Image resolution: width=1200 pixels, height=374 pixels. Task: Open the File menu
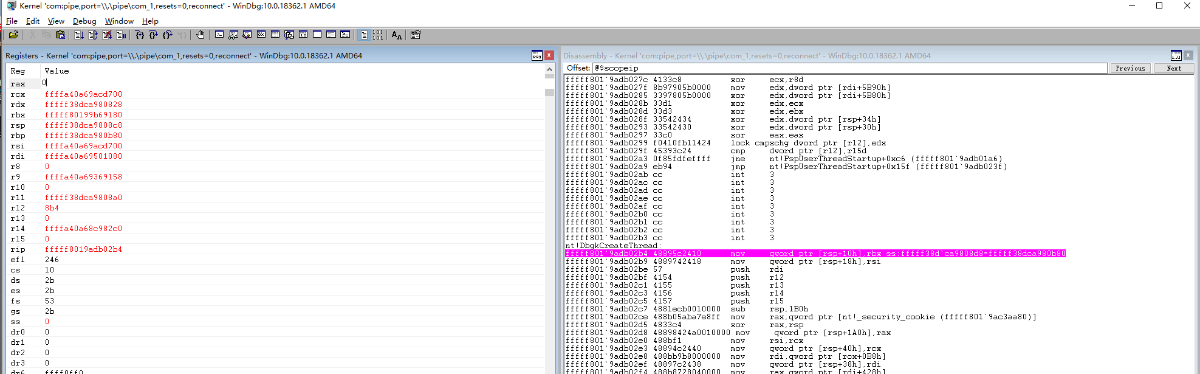point(11,20)
